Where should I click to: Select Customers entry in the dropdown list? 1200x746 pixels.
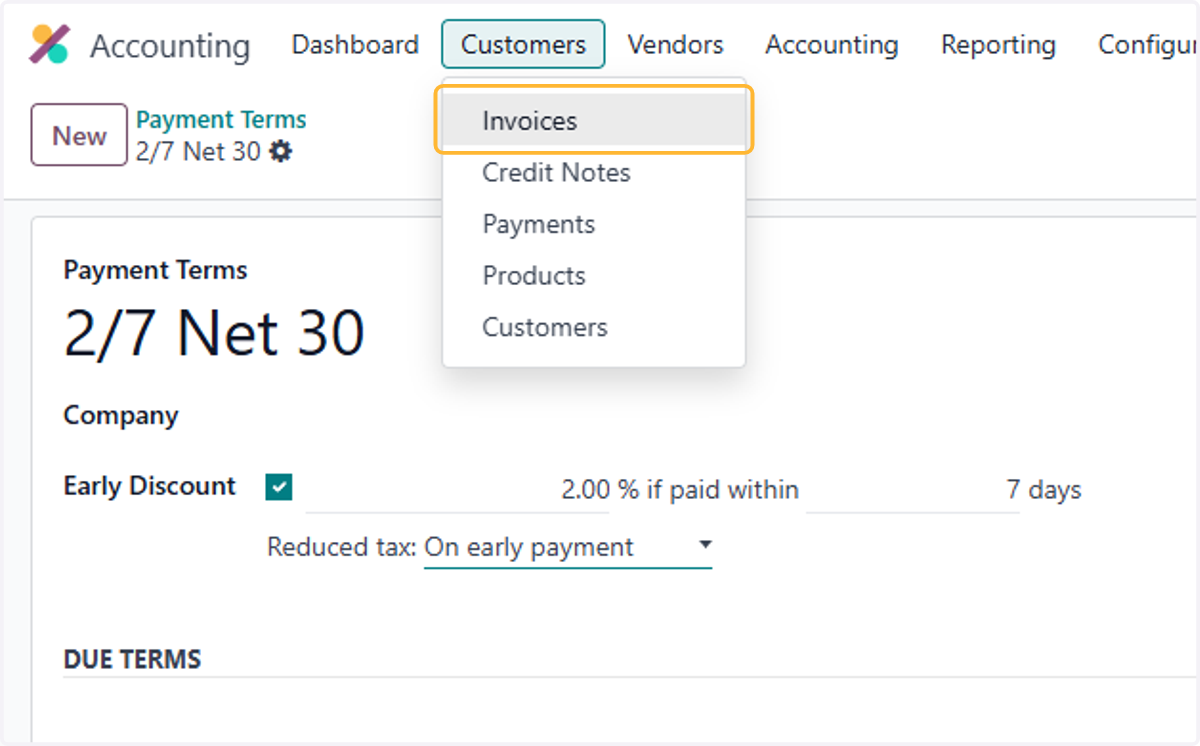click(594, 328)
